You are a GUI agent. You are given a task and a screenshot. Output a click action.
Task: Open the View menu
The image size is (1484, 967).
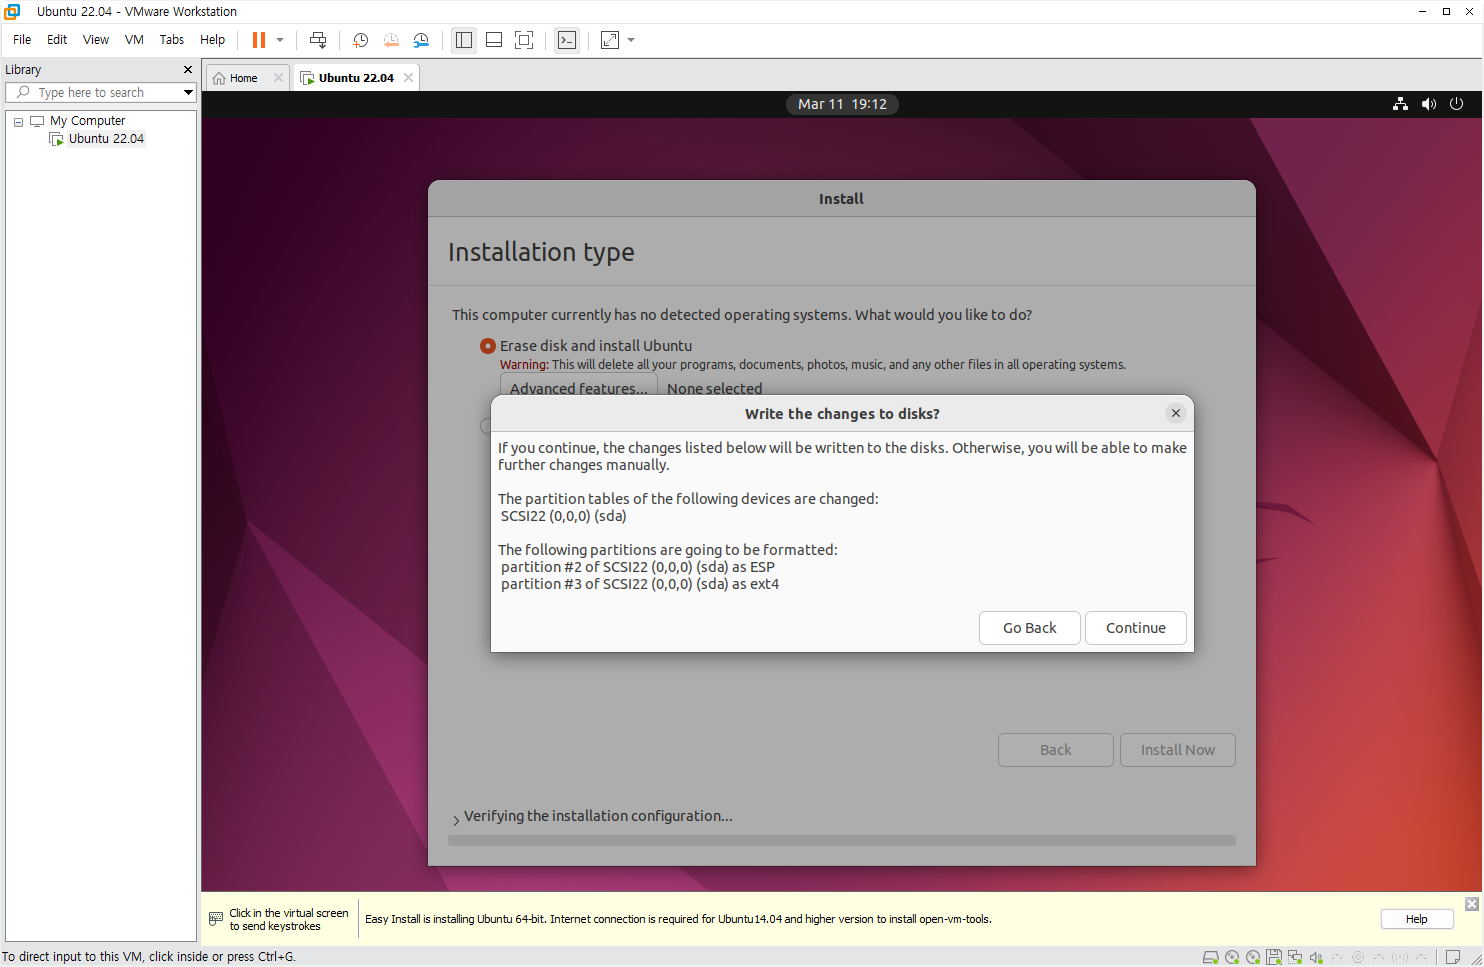pyautogui.click(x=96, y=40)
